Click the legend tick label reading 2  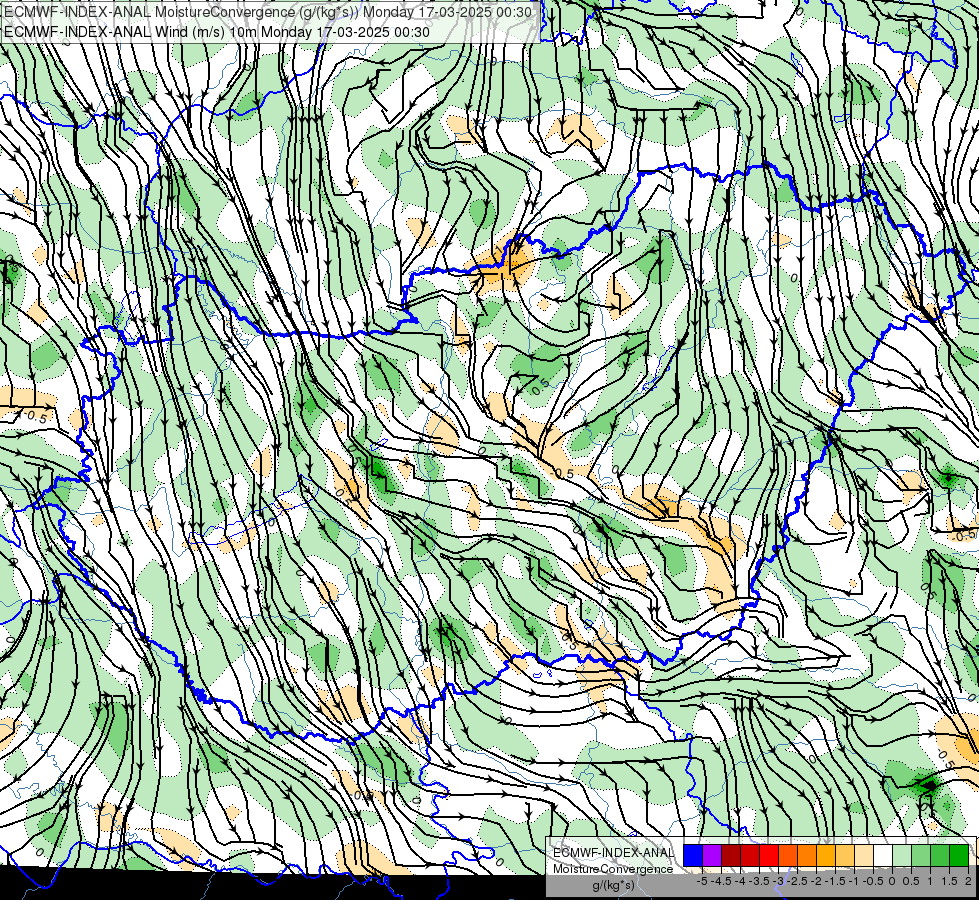pos(968,881)
